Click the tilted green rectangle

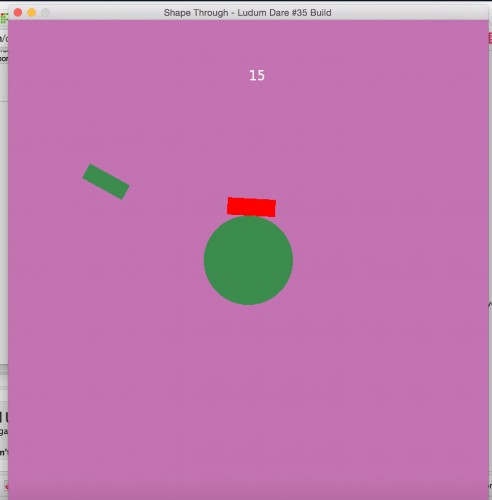tap(106, 182)
